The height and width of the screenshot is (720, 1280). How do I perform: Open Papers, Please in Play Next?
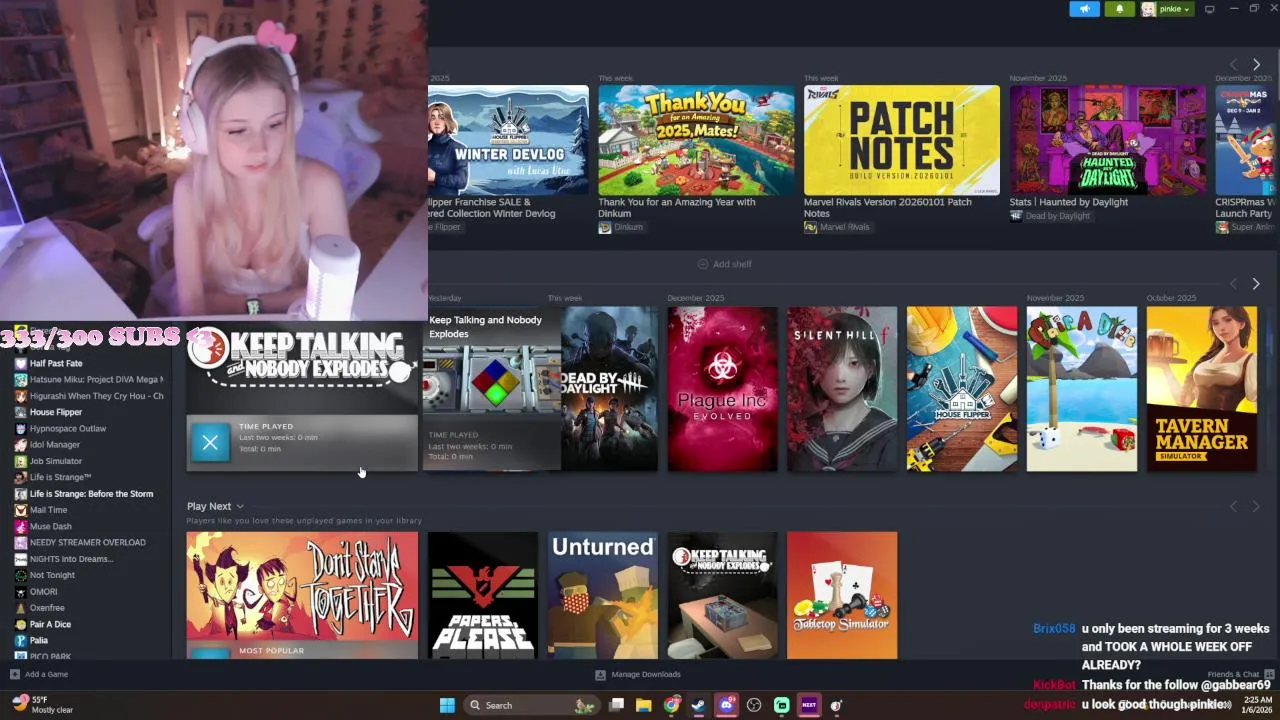[482, 595]
